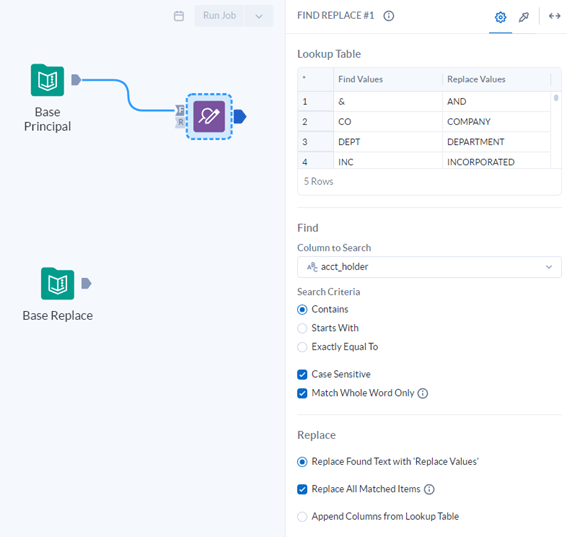Open the Column to Search acct_holder dropdown
The image size is (567, 537).
[429, 267]
